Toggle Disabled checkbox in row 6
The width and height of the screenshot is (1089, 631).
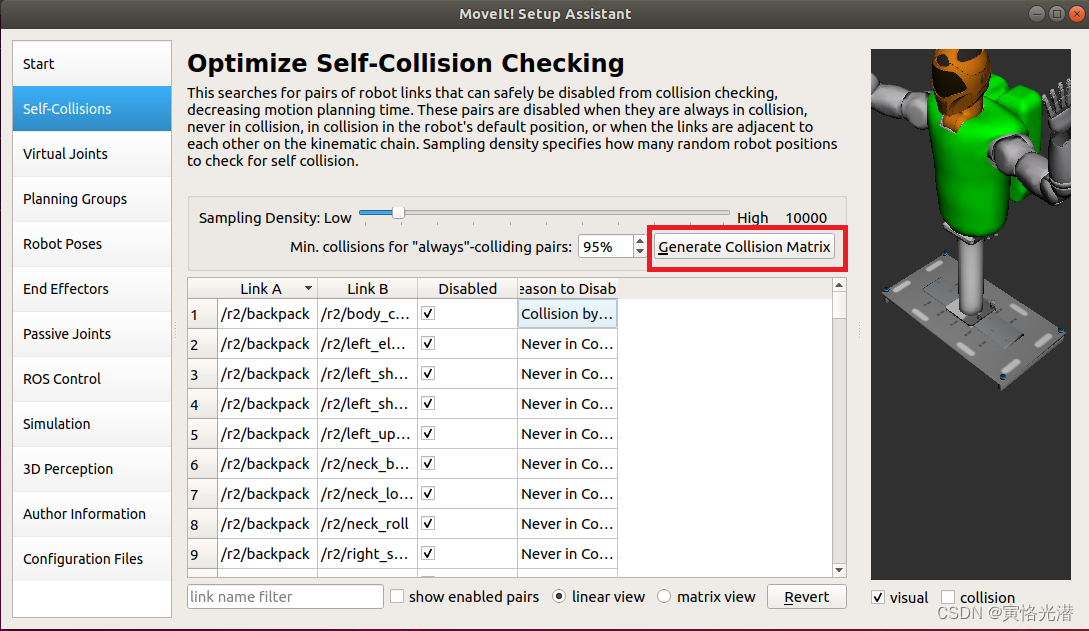(x=428, y=464)
